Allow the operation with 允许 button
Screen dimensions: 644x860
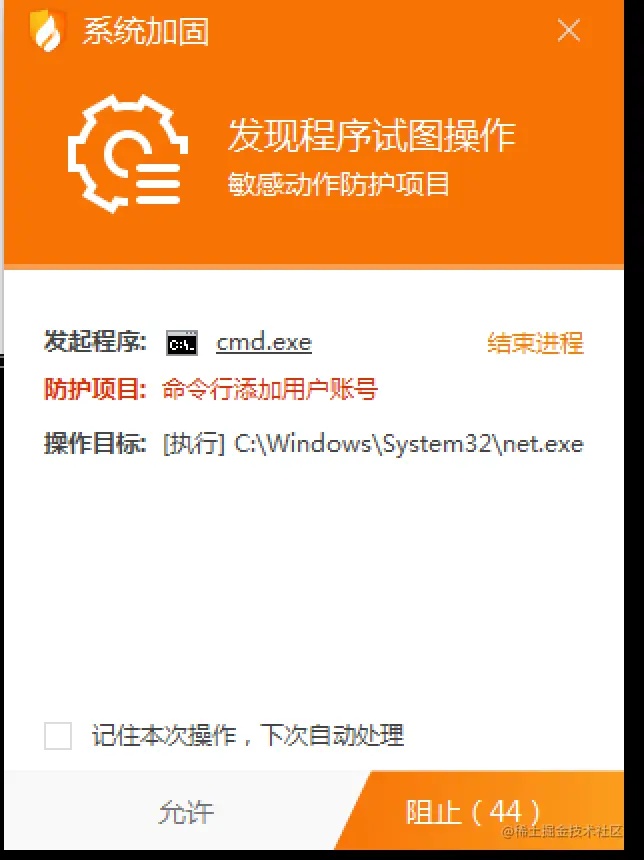(x=186, y=812)
